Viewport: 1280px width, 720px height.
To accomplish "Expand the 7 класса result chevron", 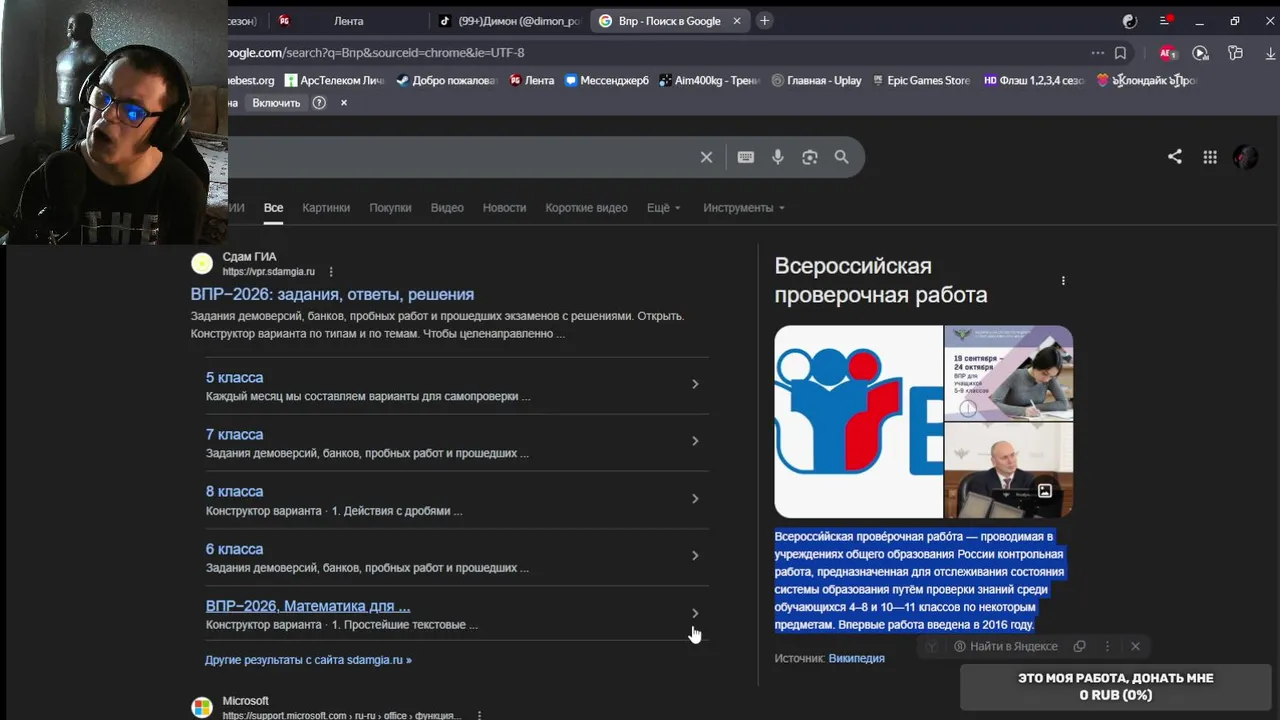I will pyautogui.click(x=695, y=441).
